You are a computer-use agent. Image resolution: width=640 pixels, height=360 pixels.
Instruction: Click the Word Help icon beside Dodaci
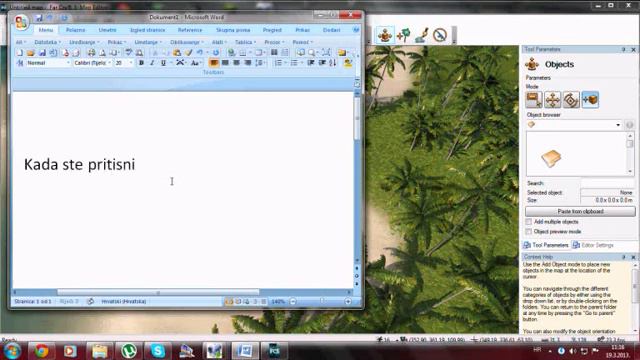pos(356,30)
